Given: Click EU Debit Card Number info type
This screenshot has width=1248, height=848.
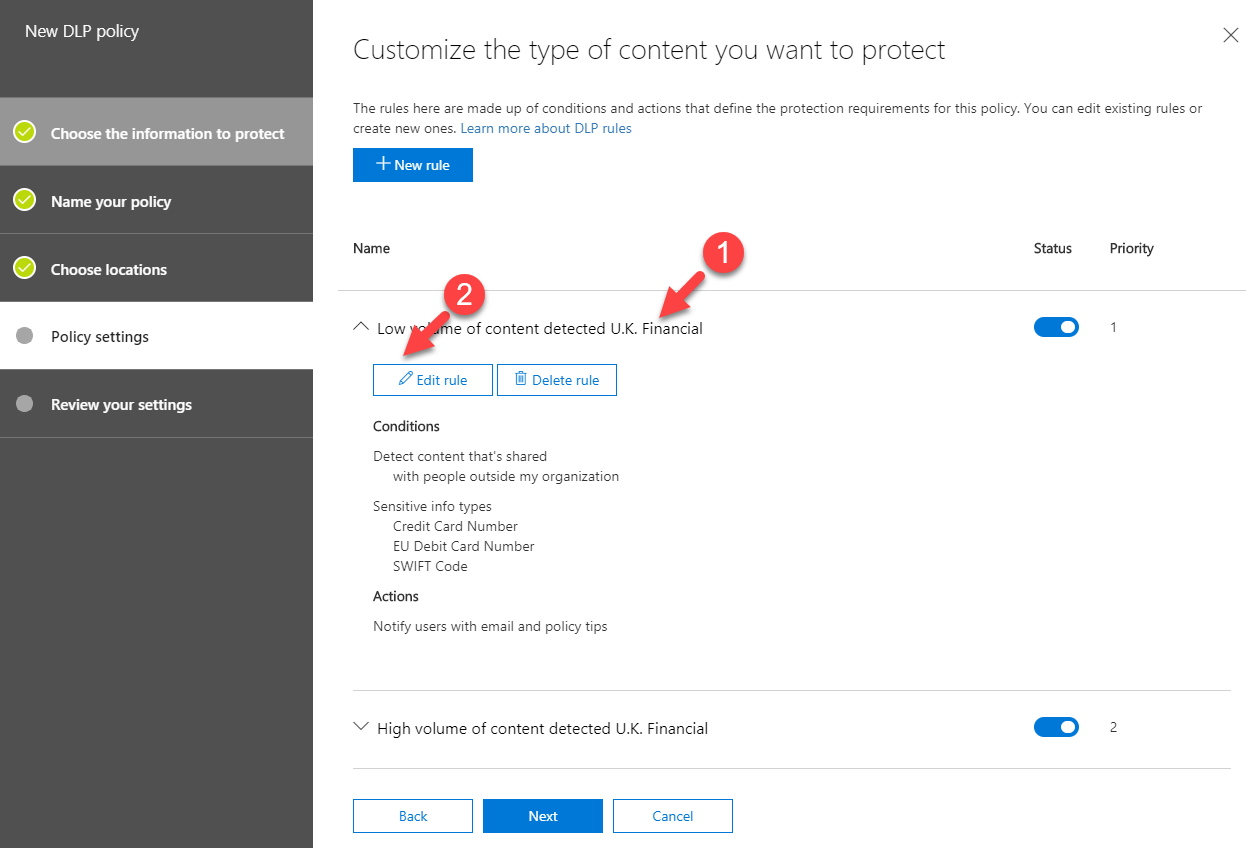Looking at the screenshot, I should (x=464, y=546).
